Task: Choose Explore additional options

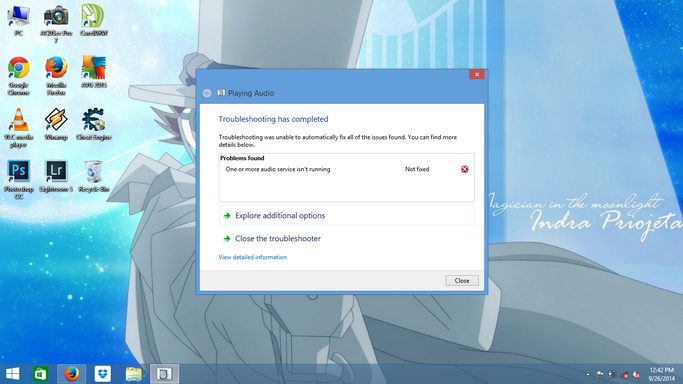Action: 346,216
